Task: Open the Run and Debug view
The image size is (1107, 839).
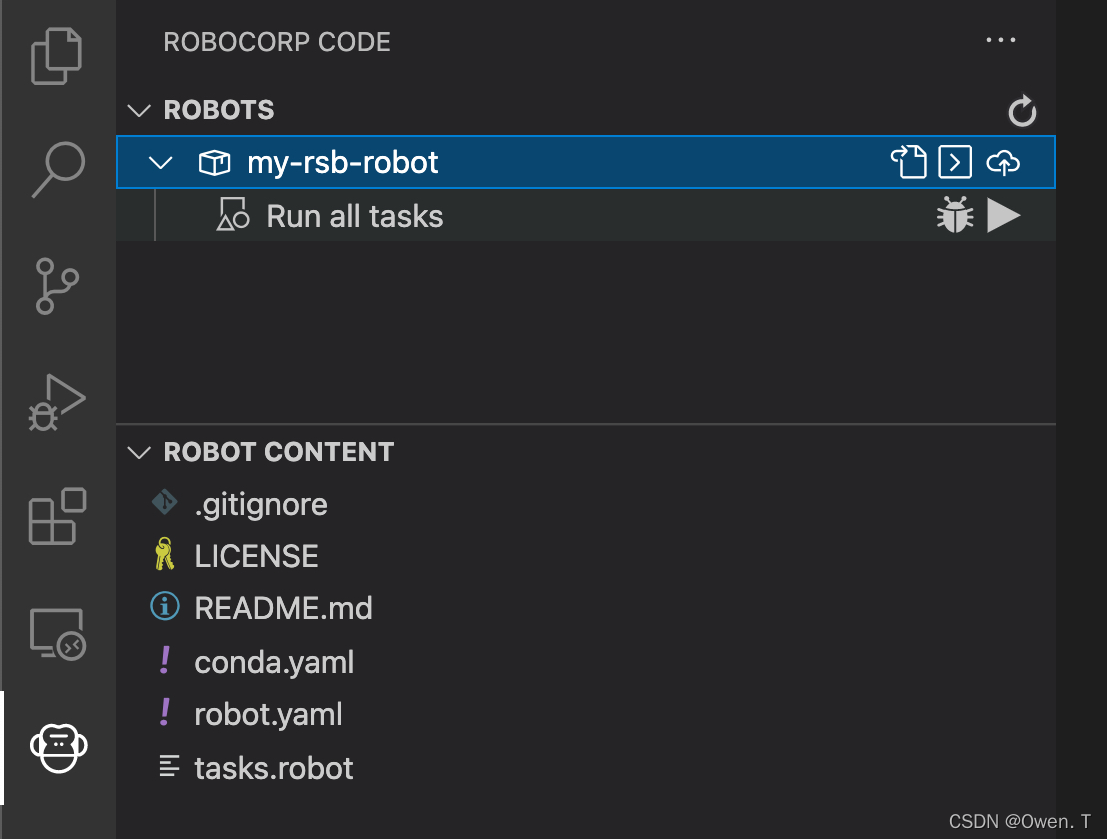Action: [56, 402]
